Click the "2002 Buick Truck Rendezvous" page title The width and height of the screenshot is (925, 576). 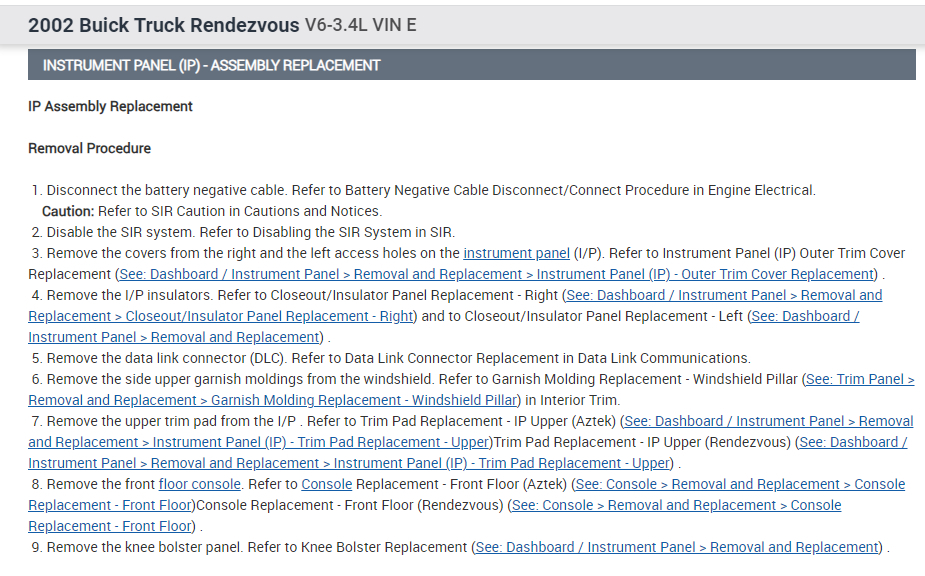[x=163, y=24]
